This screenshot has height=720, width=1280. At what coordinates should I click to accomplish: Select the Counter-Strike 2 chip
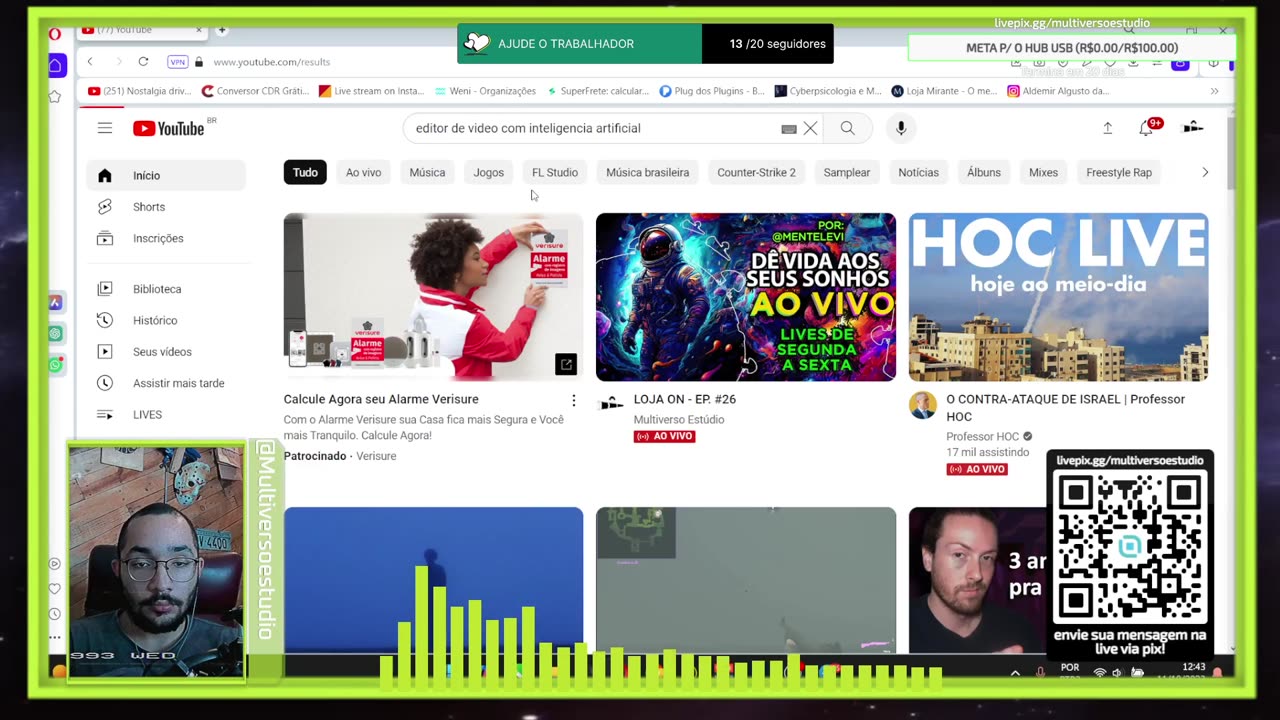coord(757,173)
